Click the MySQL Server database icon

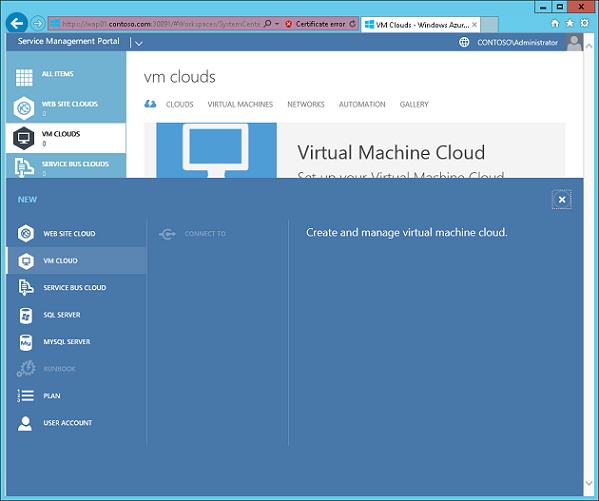tap(26, 342)
